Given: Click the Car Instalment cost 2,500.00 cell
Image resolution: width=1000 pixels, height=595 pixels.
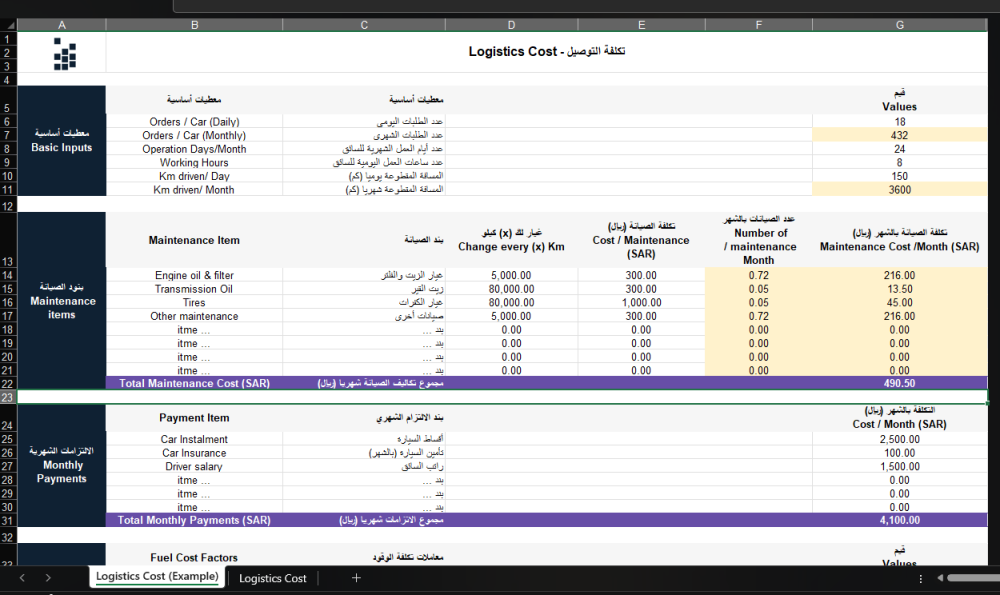Looking at the screenshot, I should click(x=899, y=440).
